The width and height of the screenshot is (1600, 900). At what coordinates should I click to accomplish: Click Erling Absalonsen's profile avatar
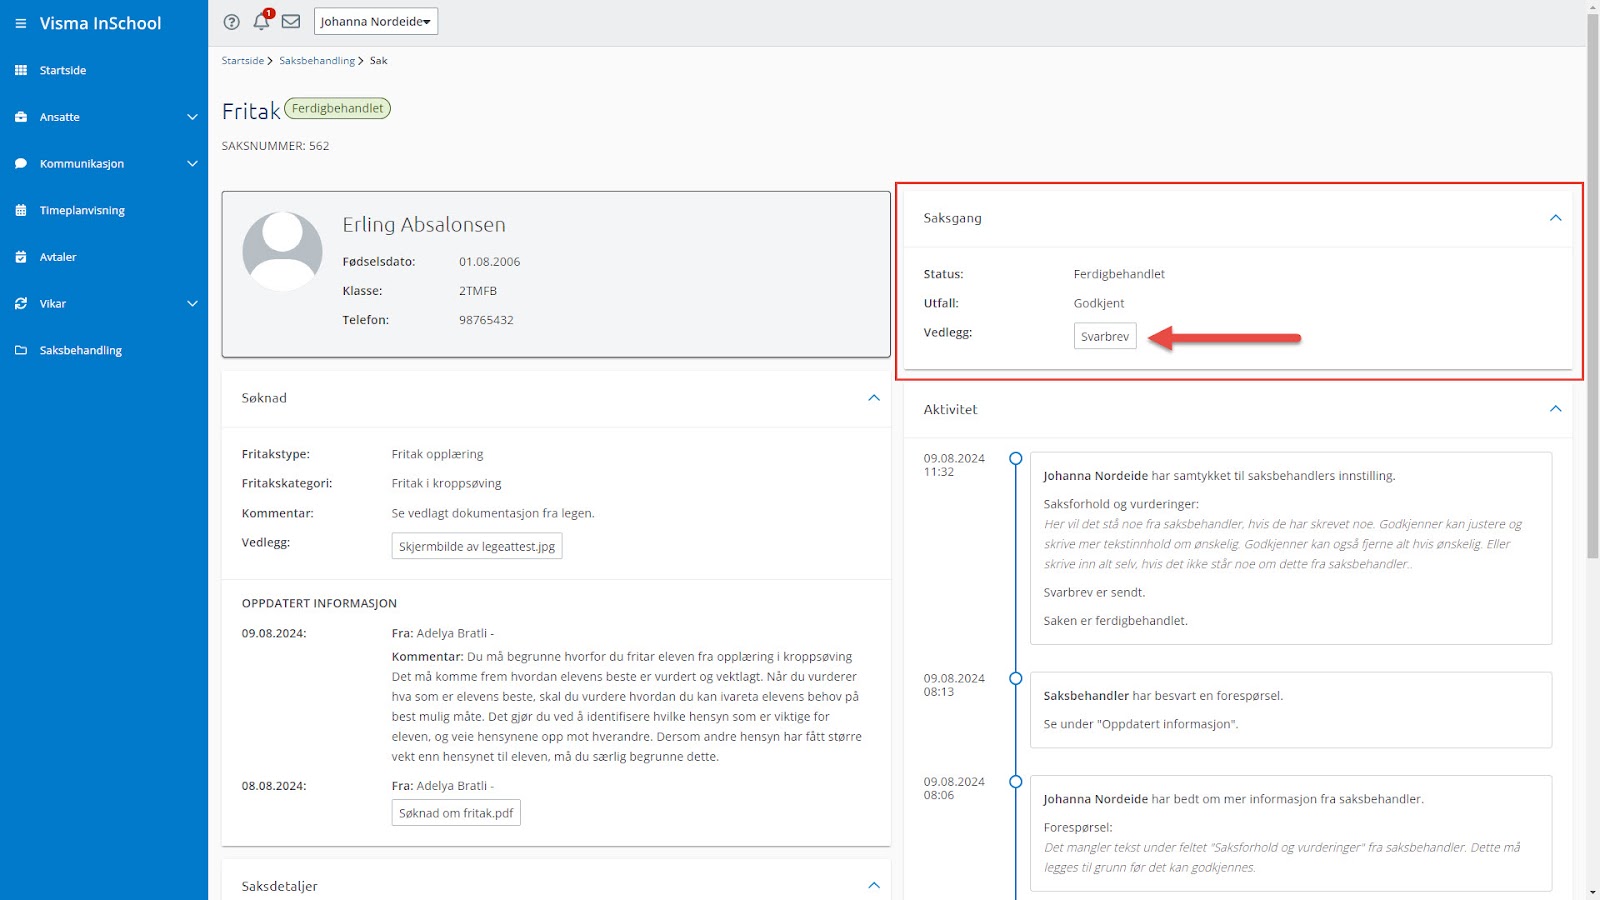pyautogui.click(x=282, y=251)
